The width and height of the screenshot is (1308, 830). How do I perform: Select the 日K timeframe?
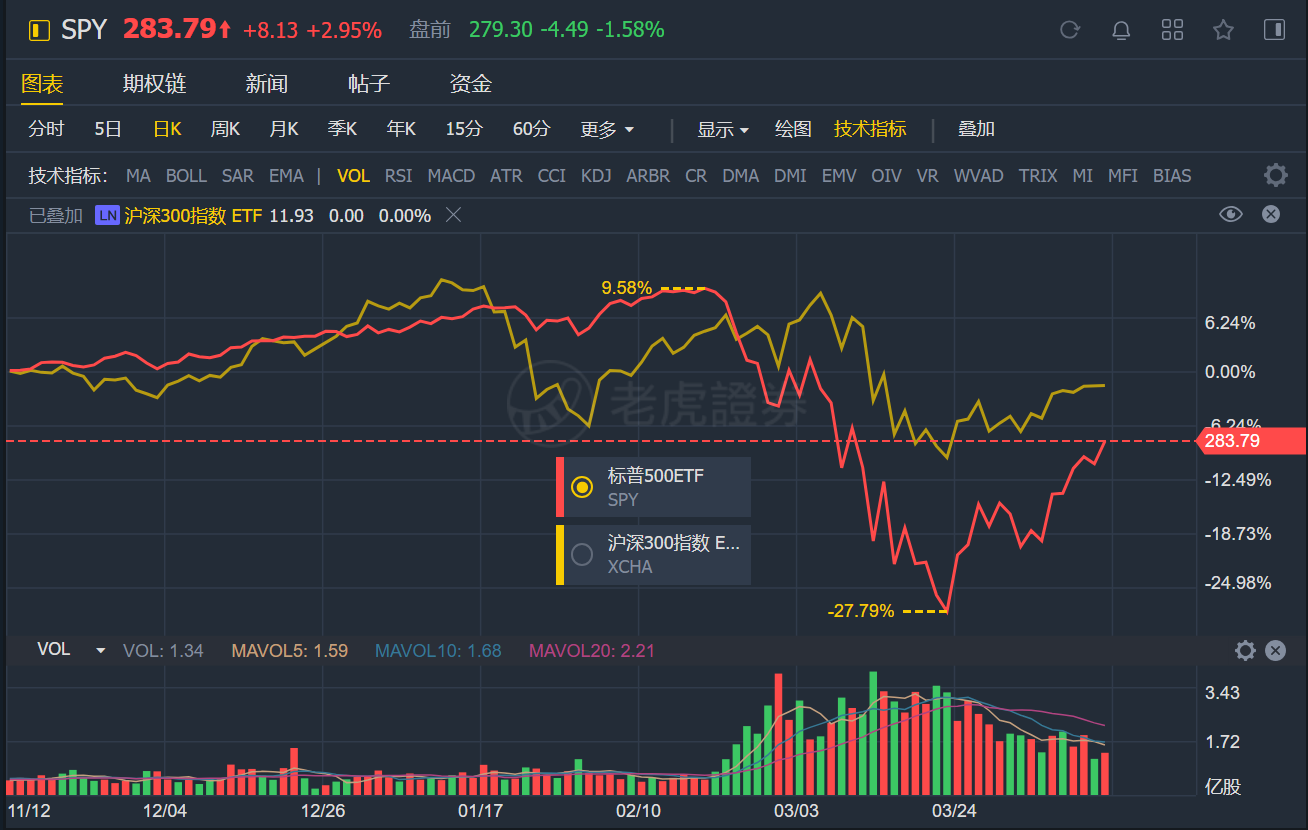pyautogui.click(x=167, y=129)
